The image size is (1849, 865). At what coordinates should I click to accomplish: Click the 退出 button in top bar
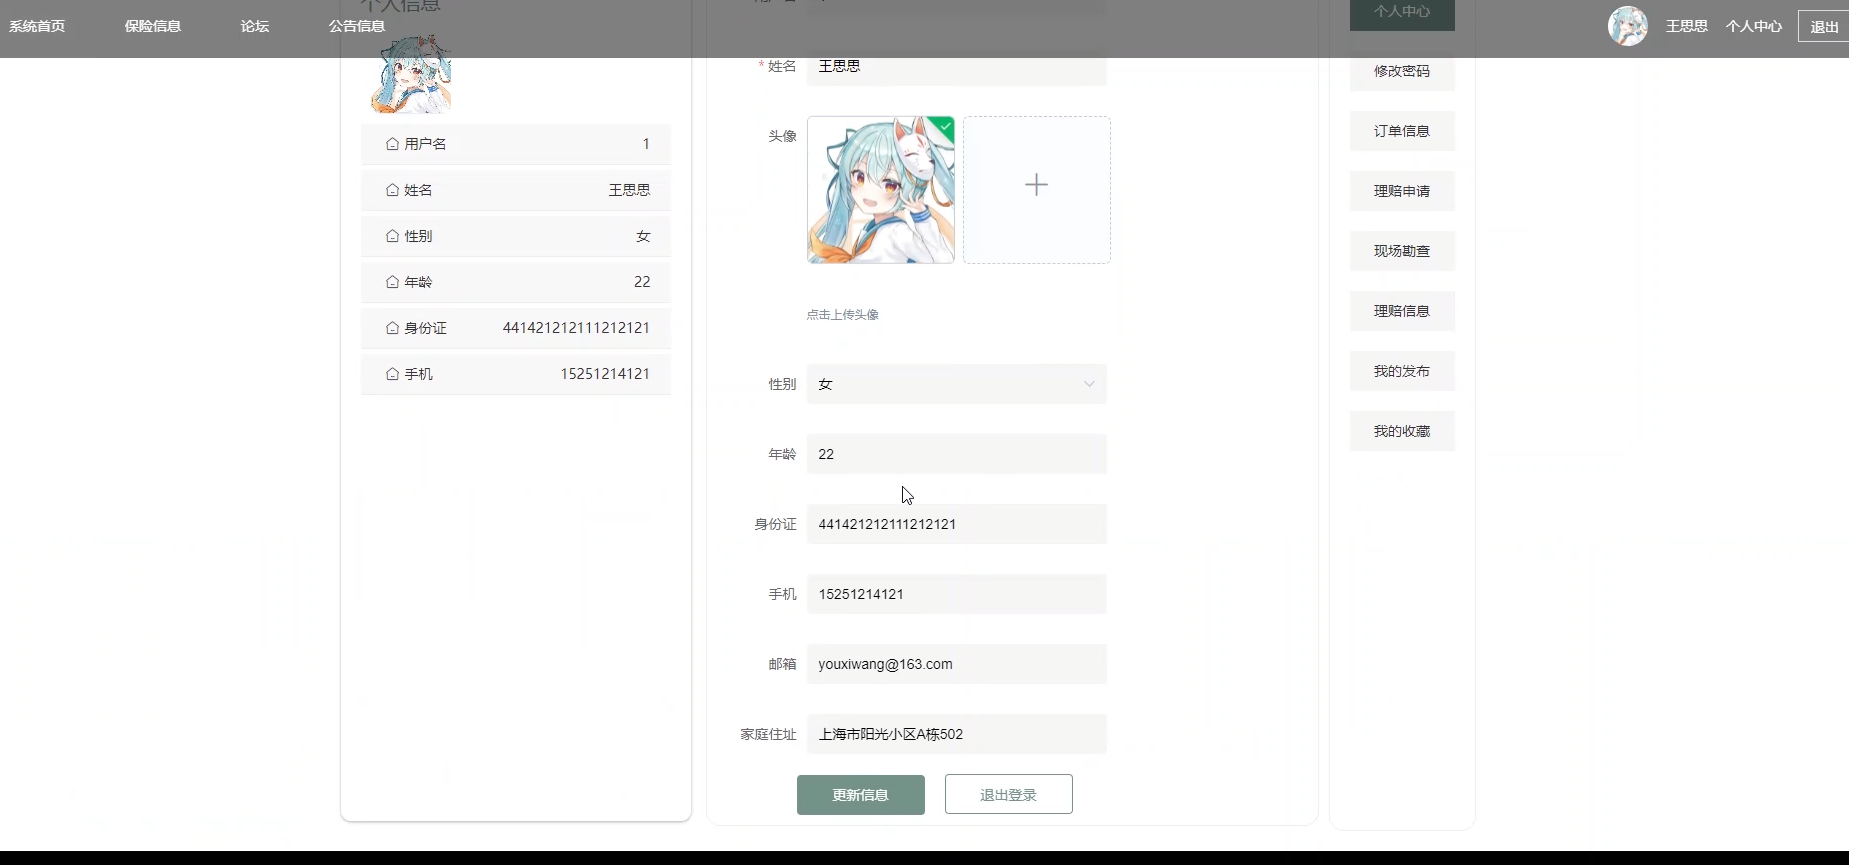[1824, 26]
